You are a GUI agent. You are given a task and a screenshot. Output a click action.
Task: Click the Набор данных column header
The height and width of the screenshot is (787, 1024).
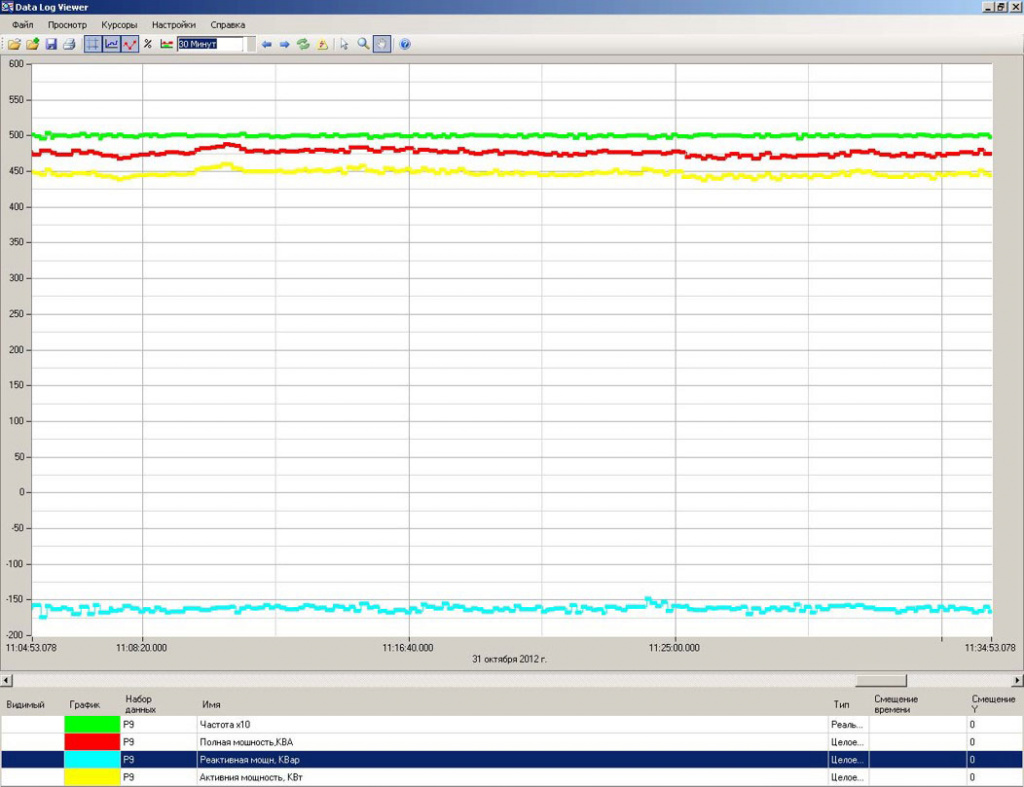pyautogui.click(x=140, y=704)
